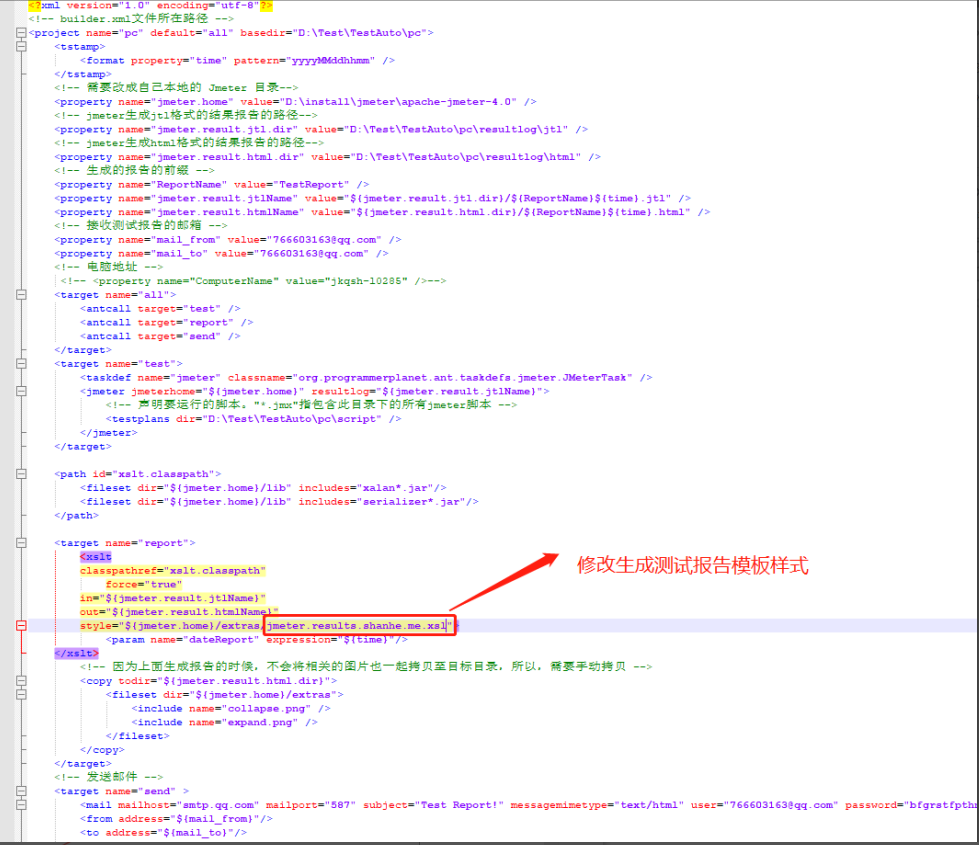Click the out="${jmeter.result.htmlName}" line
Image resolution: width=979 pixels, height=845 pixels.
179,612
